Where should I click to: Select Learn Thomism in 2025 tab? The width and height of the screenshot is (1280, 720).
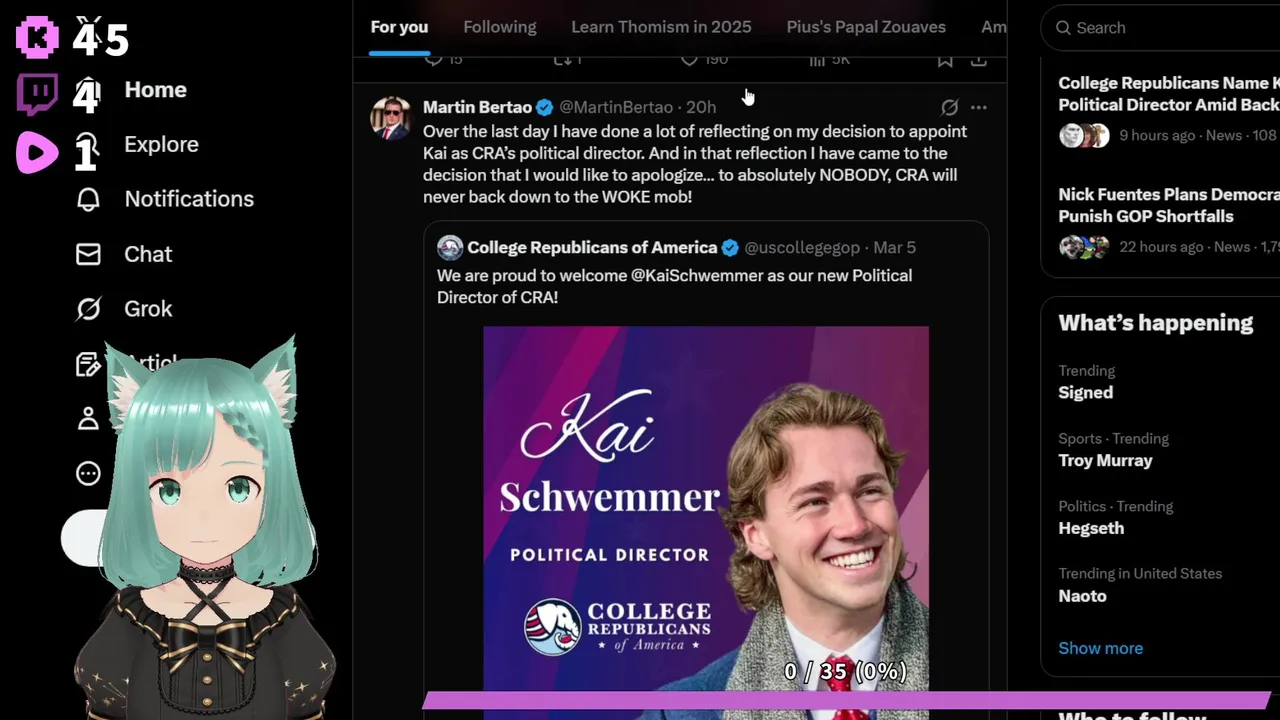[661, 27]
